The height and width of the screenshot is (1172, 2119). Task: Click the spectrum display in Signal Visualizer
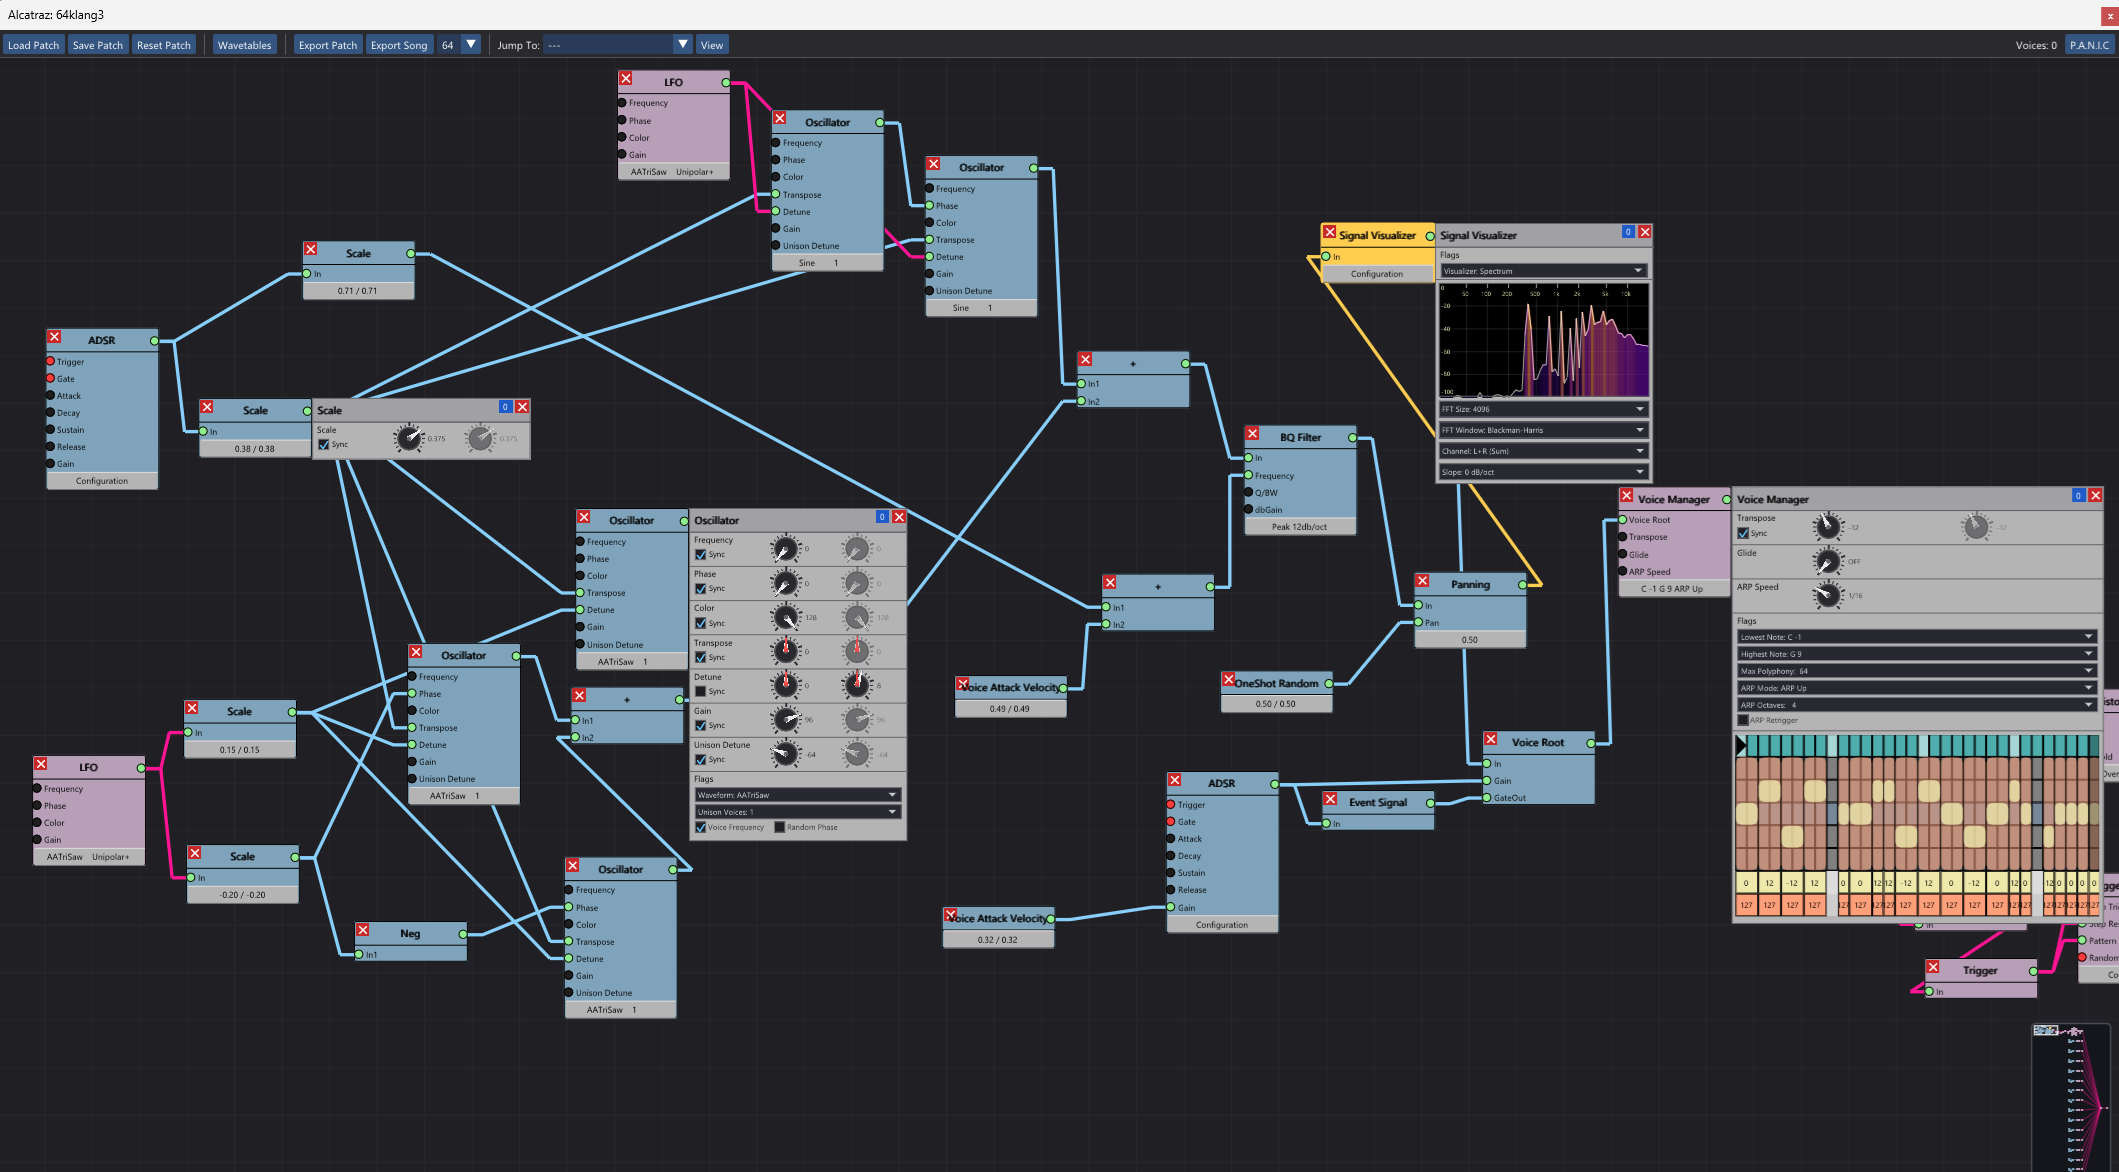pyautogui.click(x=1544, y=340)
